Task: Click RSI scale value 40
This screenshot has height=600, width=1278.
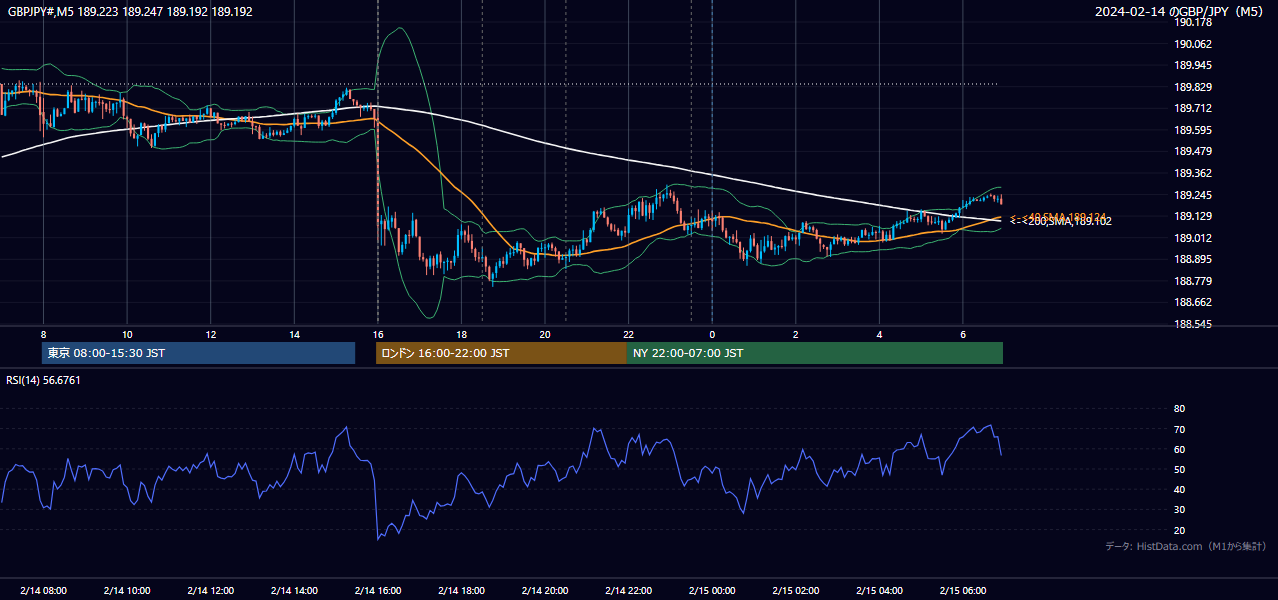Action: 1179,489
